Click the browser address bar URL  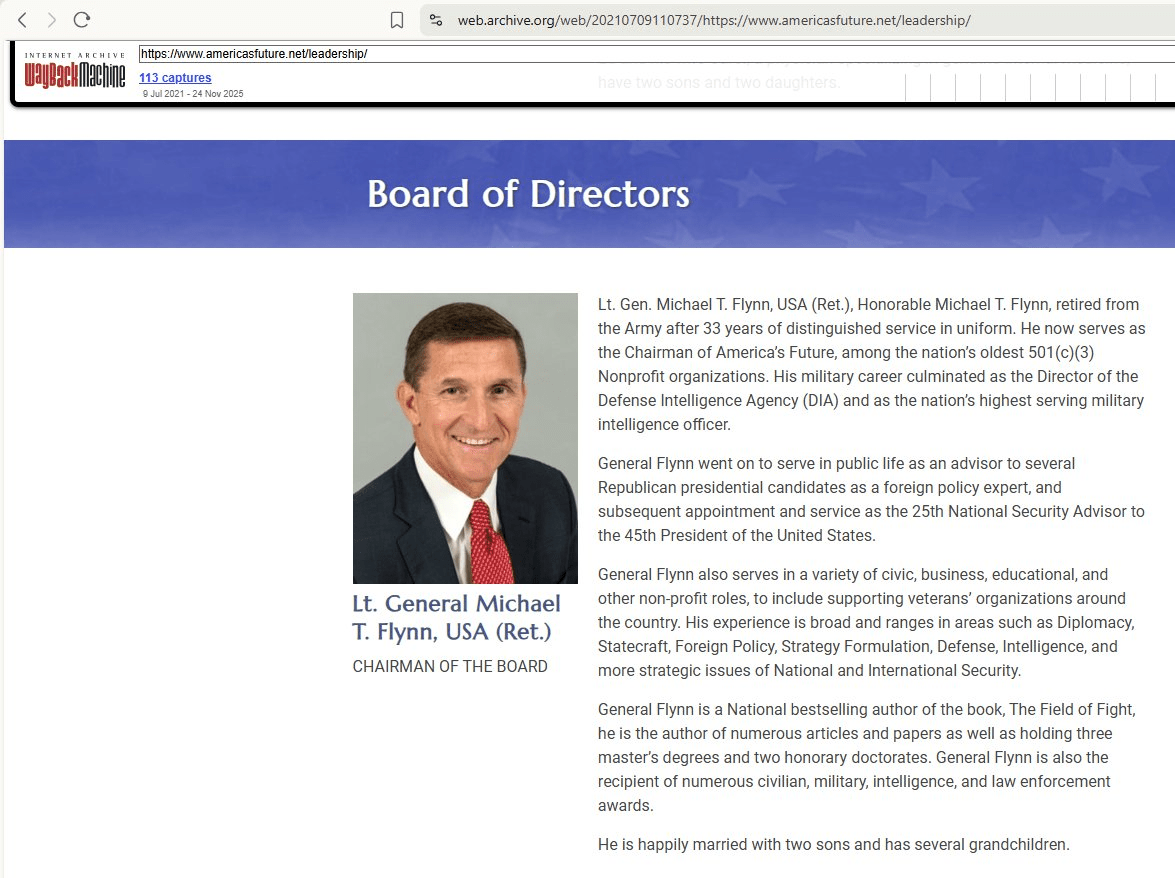click(714, 20)
